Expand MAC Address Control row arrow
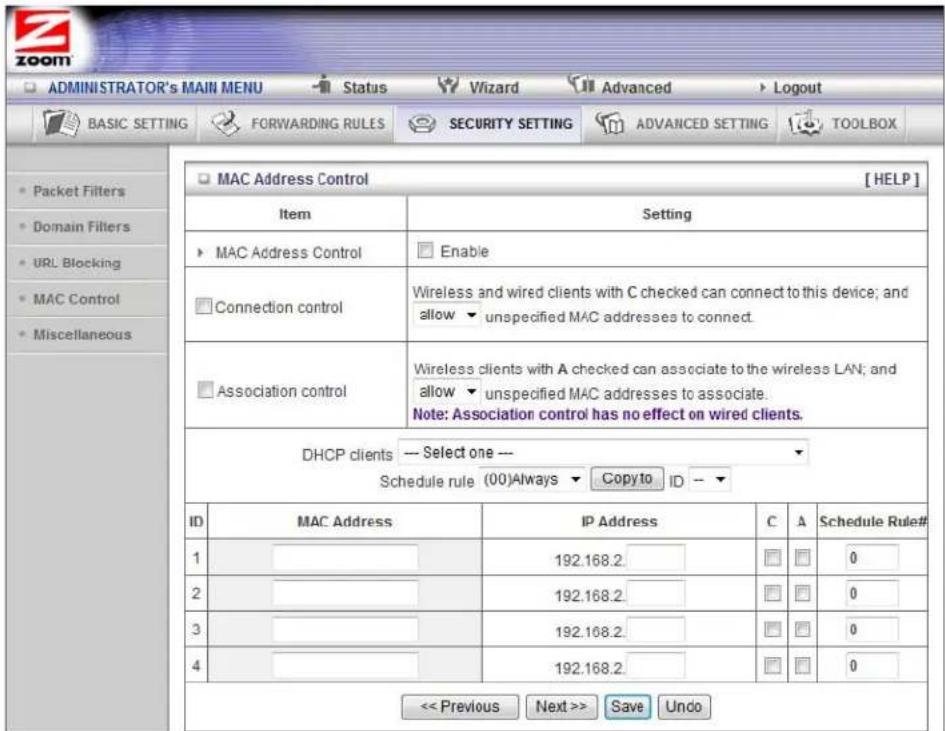This screenshot has width=945, height=731. click(x=201, y=253)
